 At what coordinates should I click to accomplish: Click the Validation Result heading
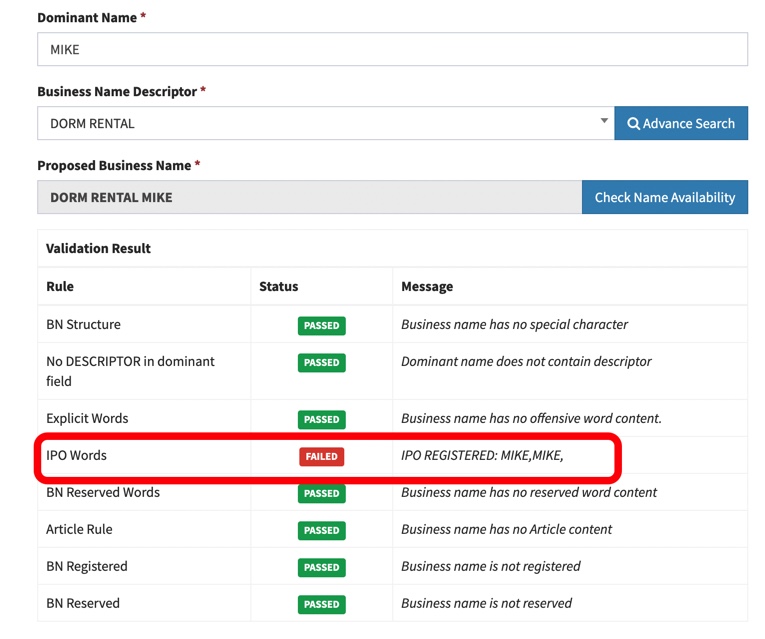coord(98,248)
